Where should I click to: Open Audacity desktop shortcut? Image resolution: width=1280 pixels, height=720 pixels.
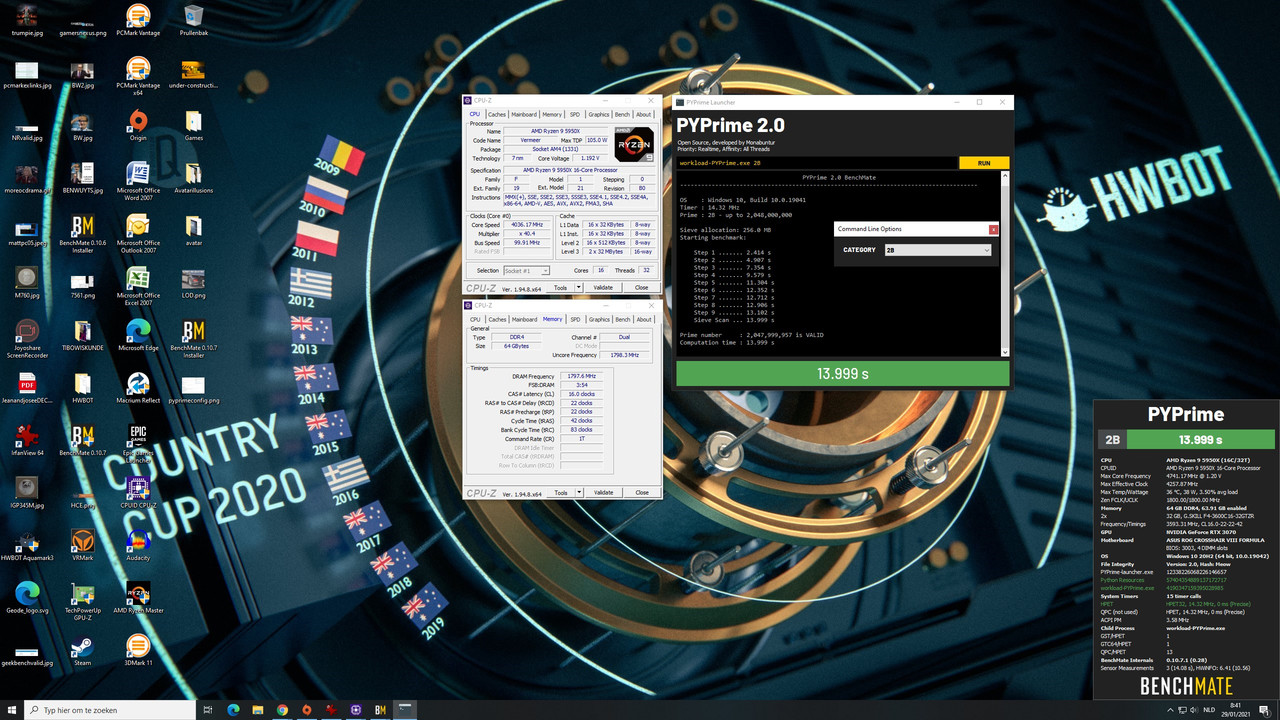(x=138, y=545)
